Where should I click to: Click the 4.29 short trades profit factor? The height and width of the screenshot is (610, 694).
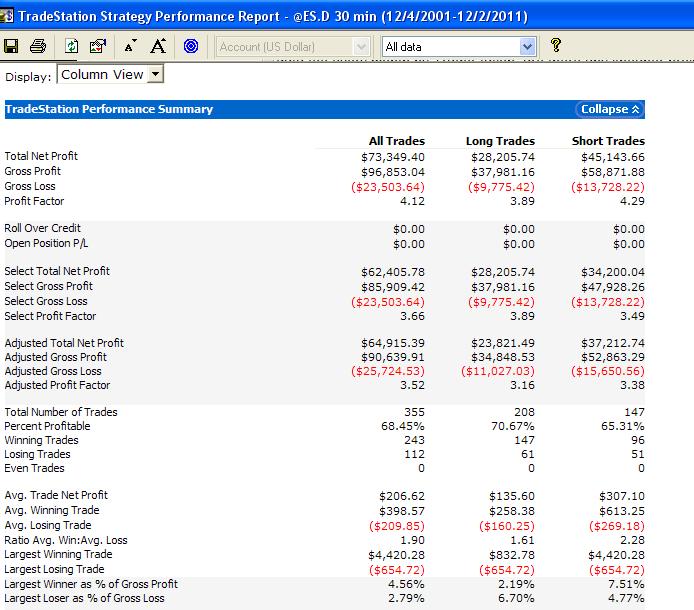click(x=632, y=201)
